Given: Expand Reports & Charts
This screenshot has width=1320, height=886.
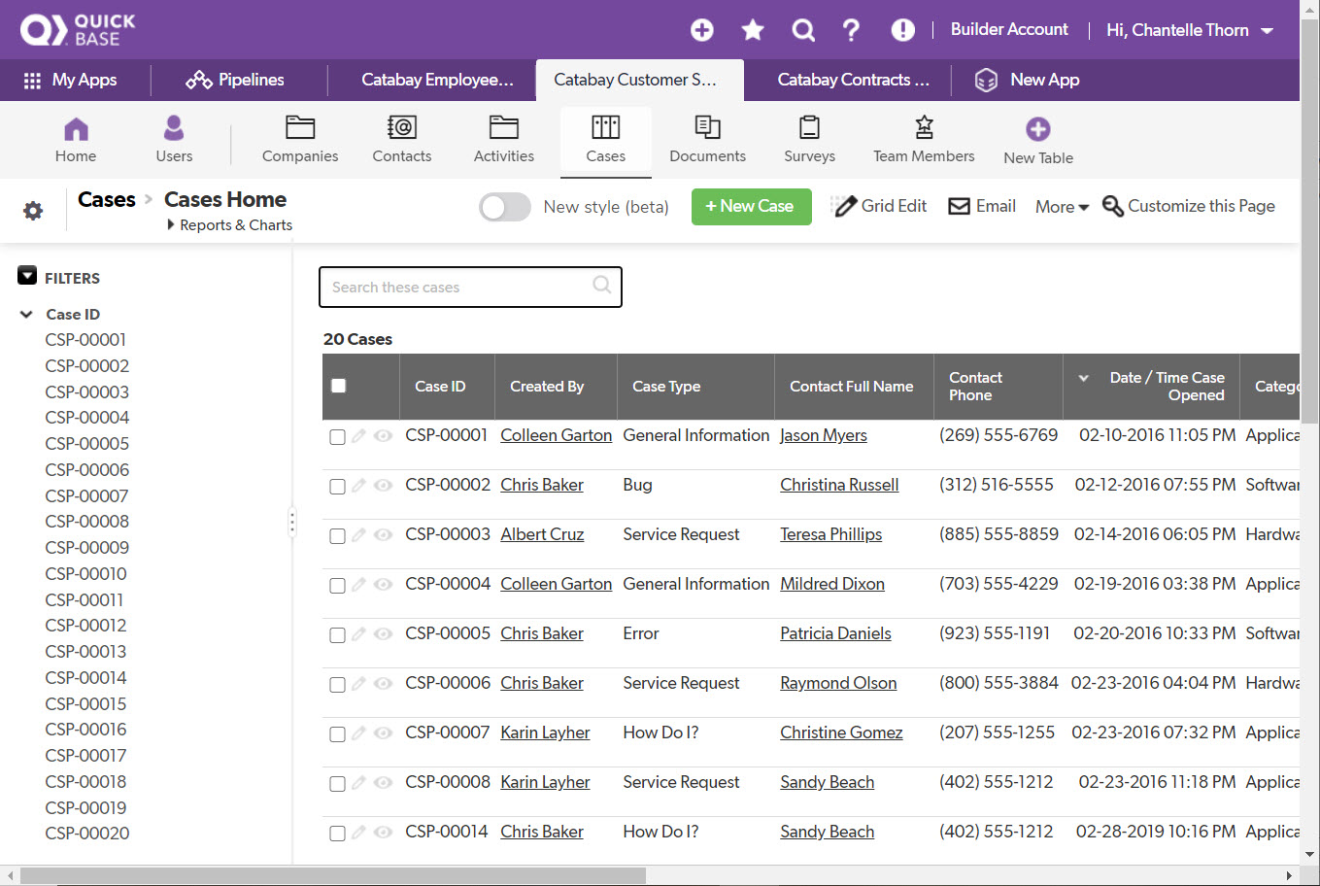Looking at the screenshot, I should pos(230,225).
